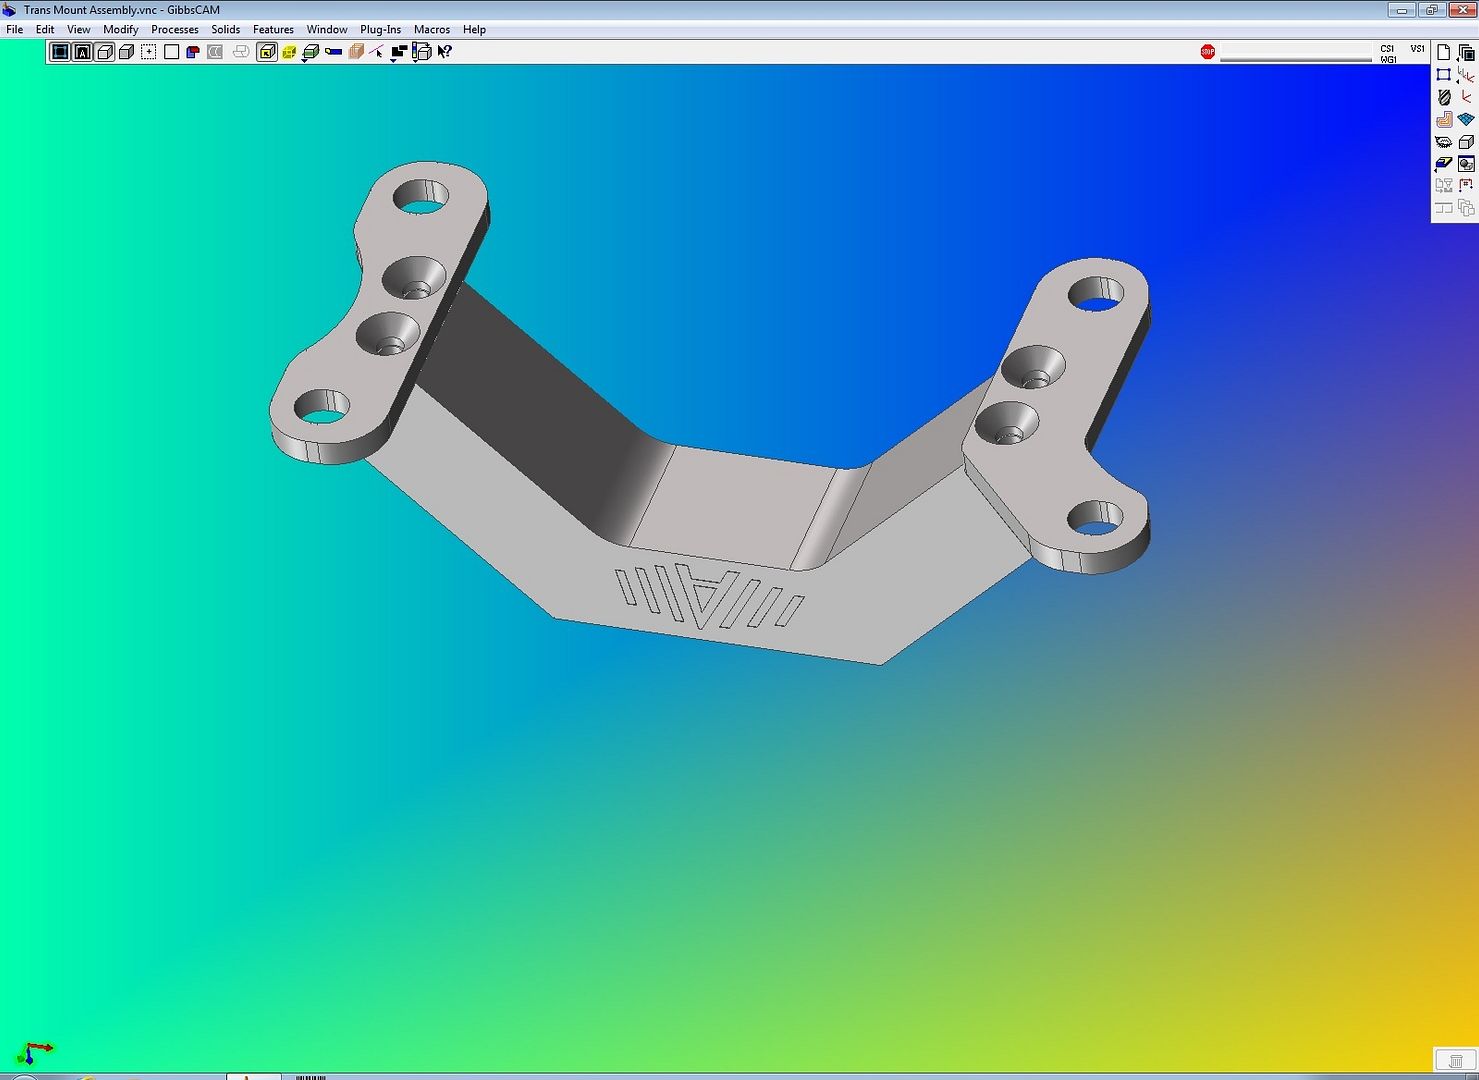Click the toolpath eye render icon

click(1444, 142)
